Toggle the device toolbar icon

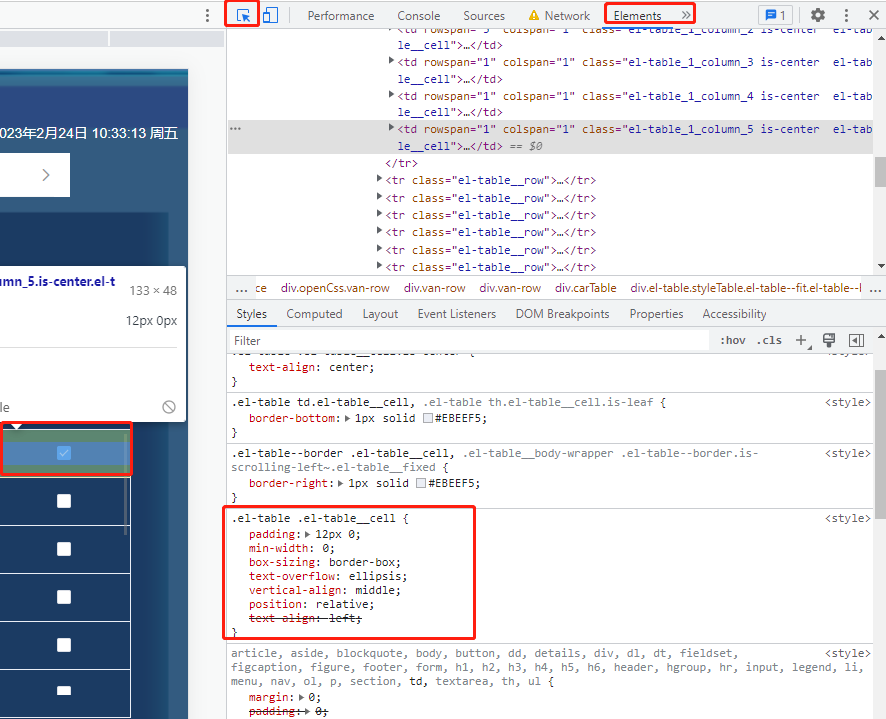click(270, 15)
